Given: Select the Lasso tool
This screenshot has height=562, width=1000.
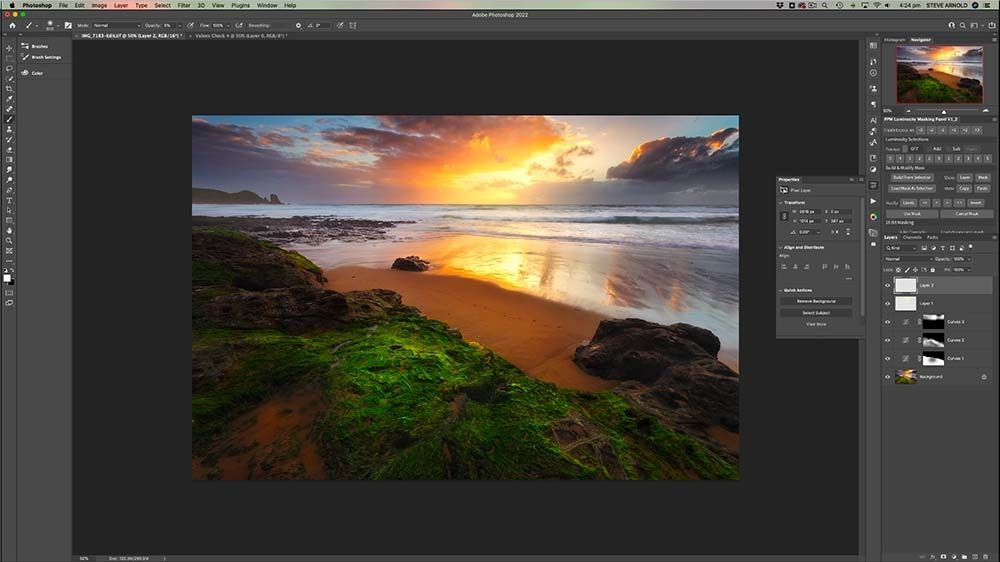Looking at the screenshot, I should tap(9, 68).
